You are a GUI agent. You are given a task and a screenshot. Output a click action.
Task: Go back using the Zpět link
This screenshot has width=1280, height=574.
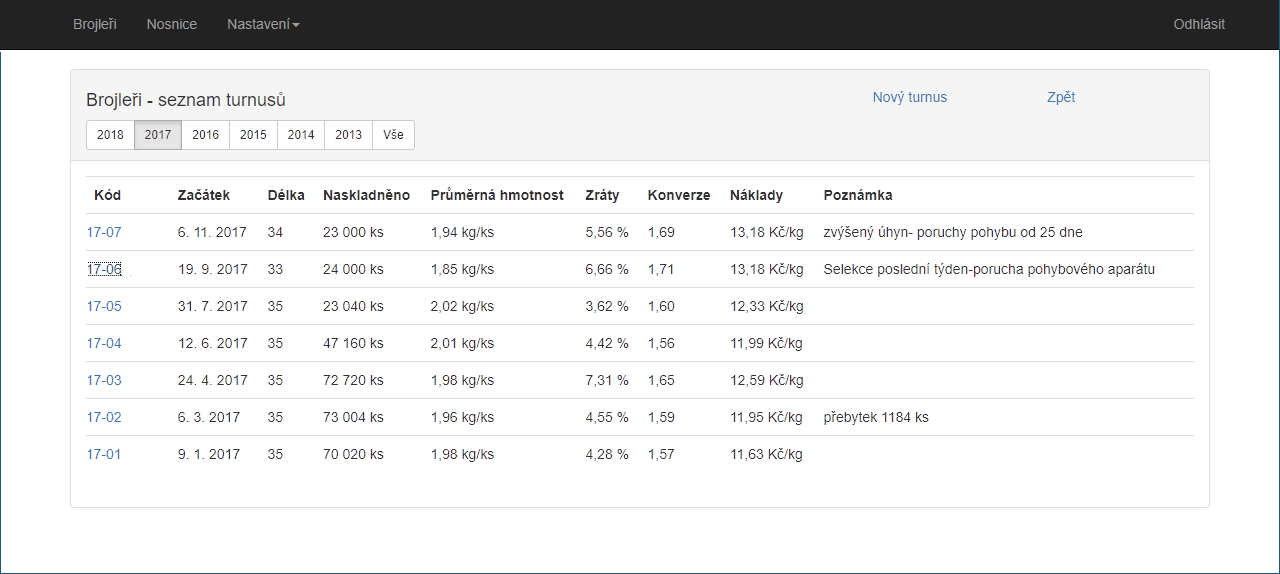click(x=1061, y=97)
